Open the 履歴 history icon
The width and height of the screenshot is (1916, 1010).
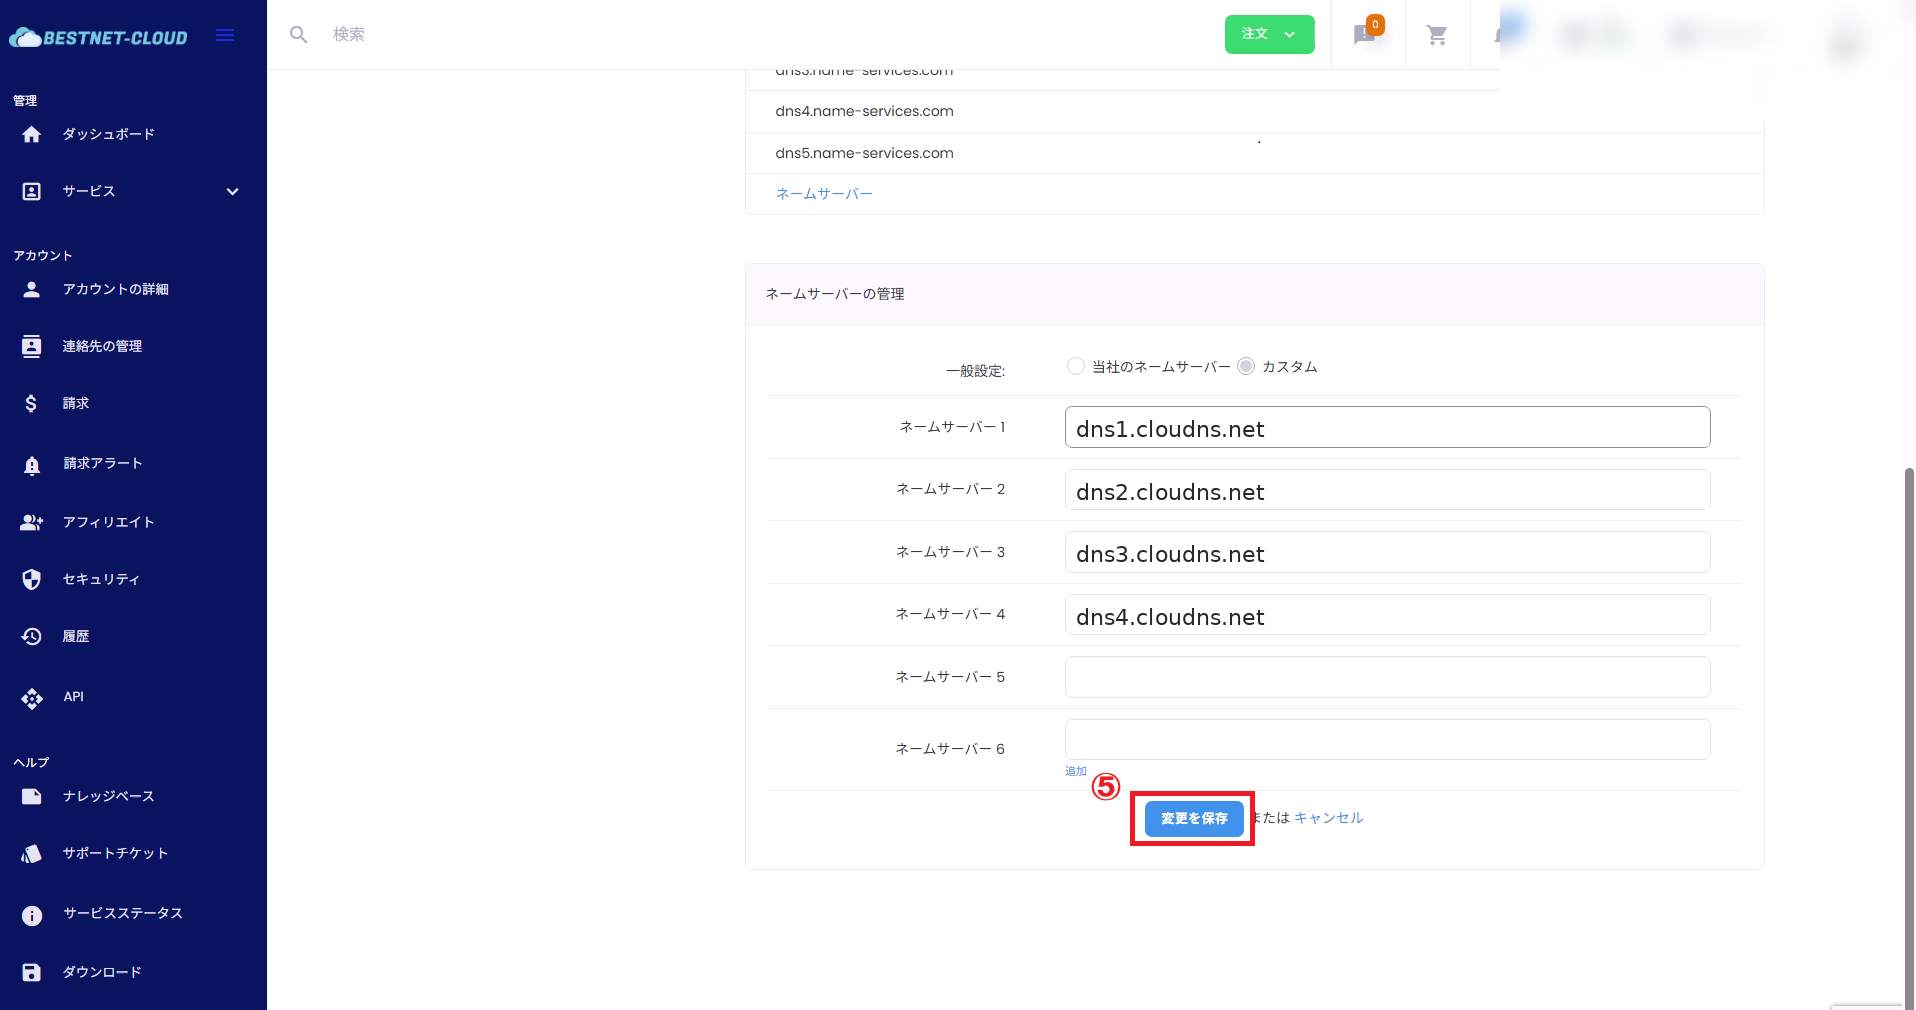pyautogui.click(x=32, y=637)
